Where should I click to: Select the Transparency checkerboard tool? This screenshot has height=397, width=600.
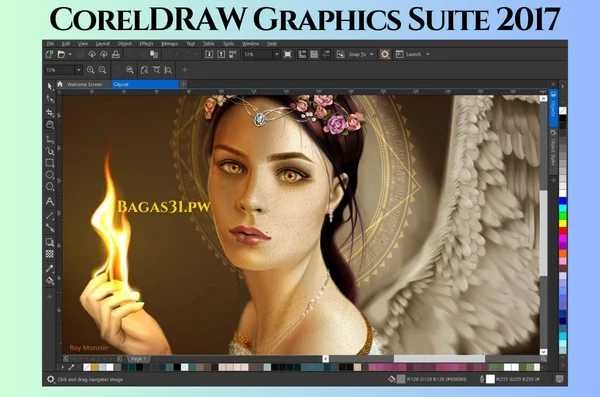49,254
